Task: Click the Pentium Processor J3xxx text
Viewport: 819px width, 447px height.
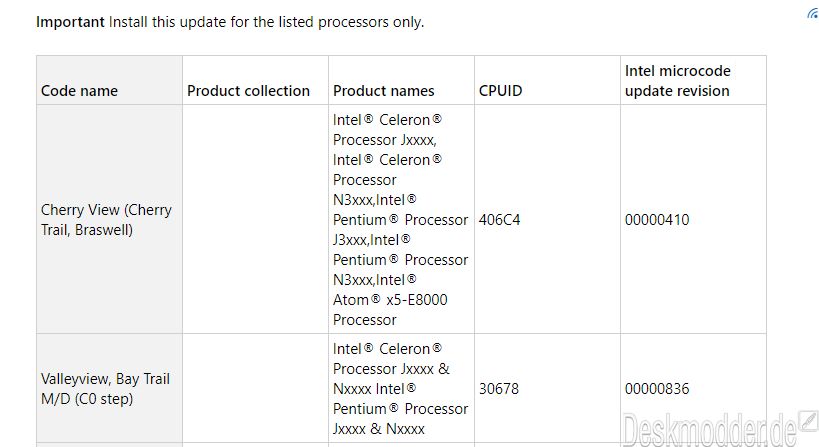Action: 401,230
